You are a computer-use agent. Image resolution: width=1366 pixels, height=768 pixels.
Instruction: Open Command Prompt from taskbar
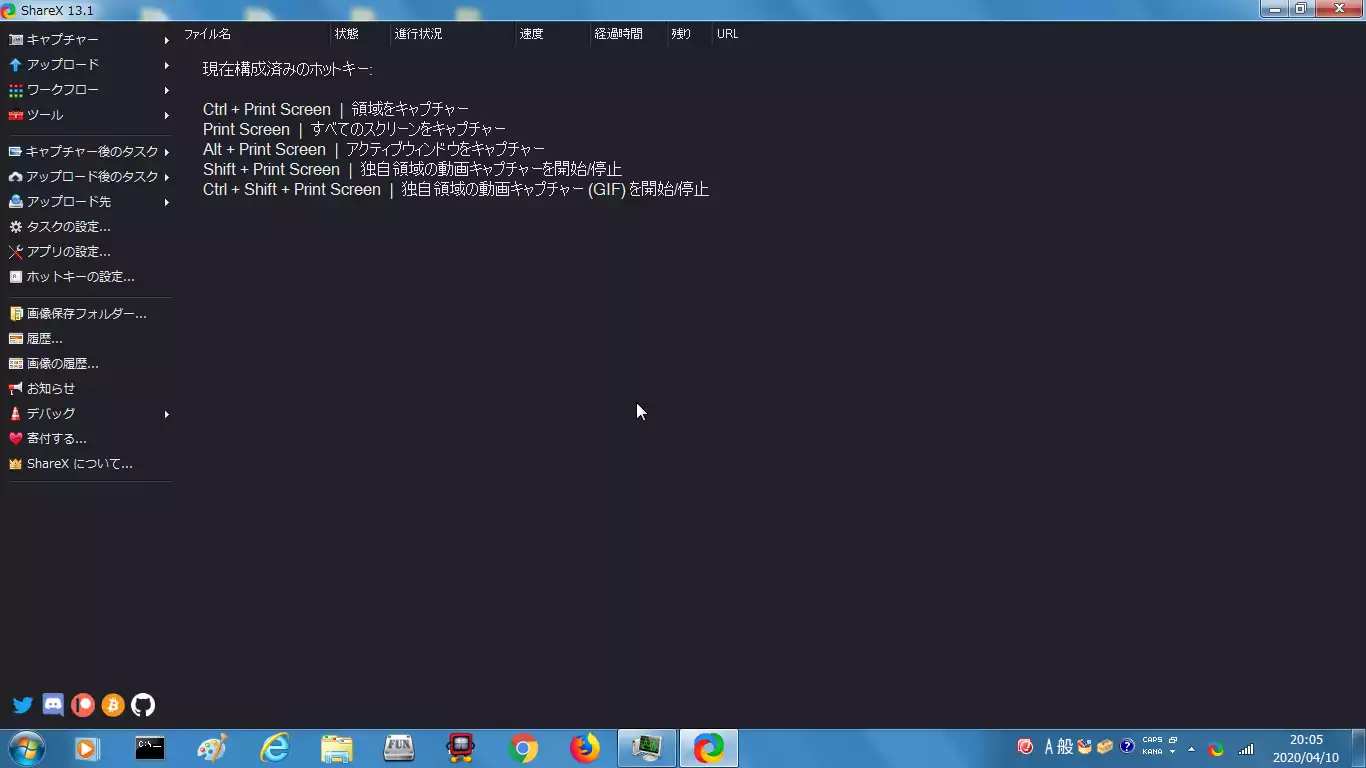[x=150, y=748]
